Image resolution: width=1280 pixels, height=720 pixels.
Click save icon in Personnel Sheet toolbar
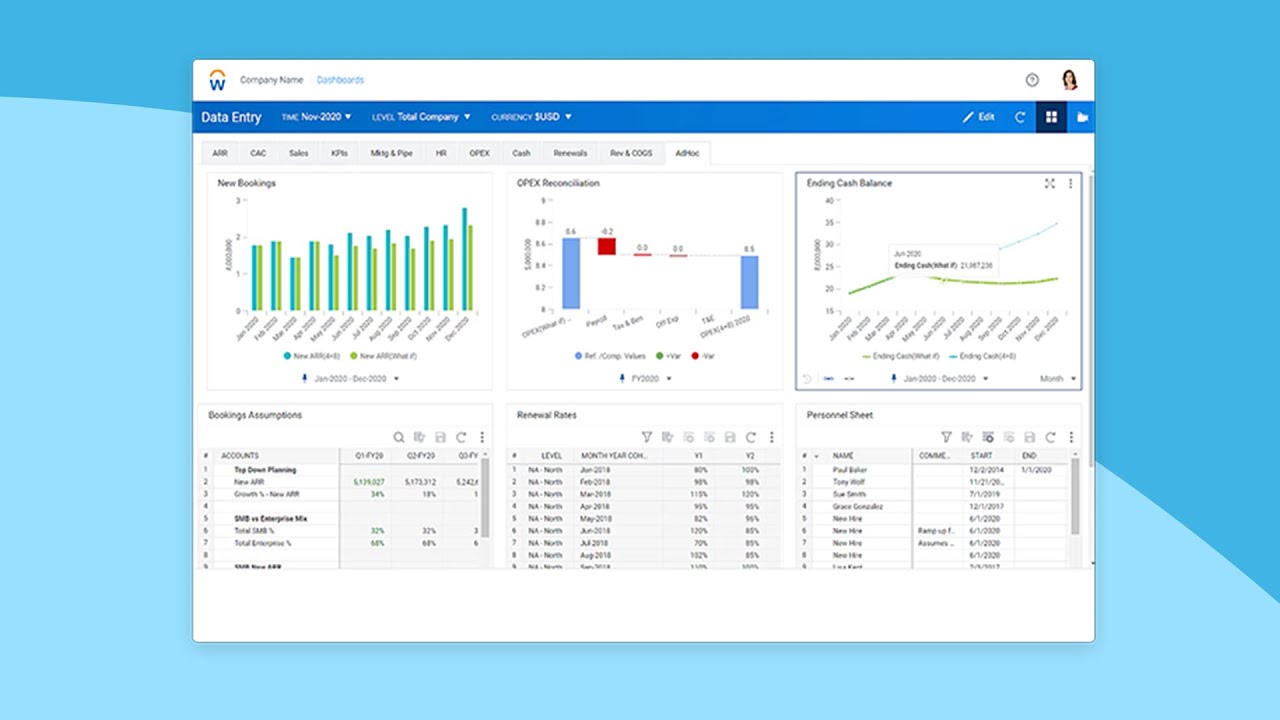[x=1030, y=437]
